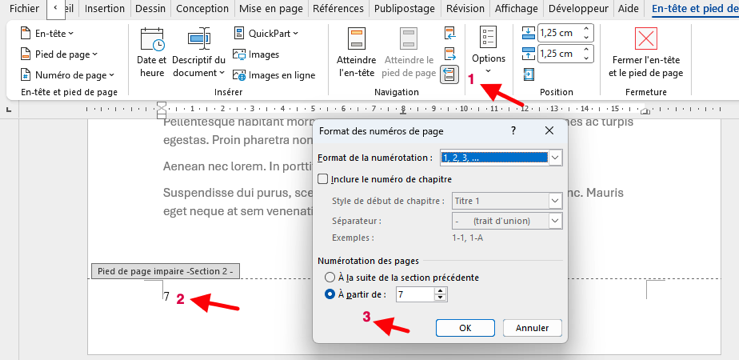Close header with Fermer l'en-tête button
739x360 pixels.
(646, 53)
